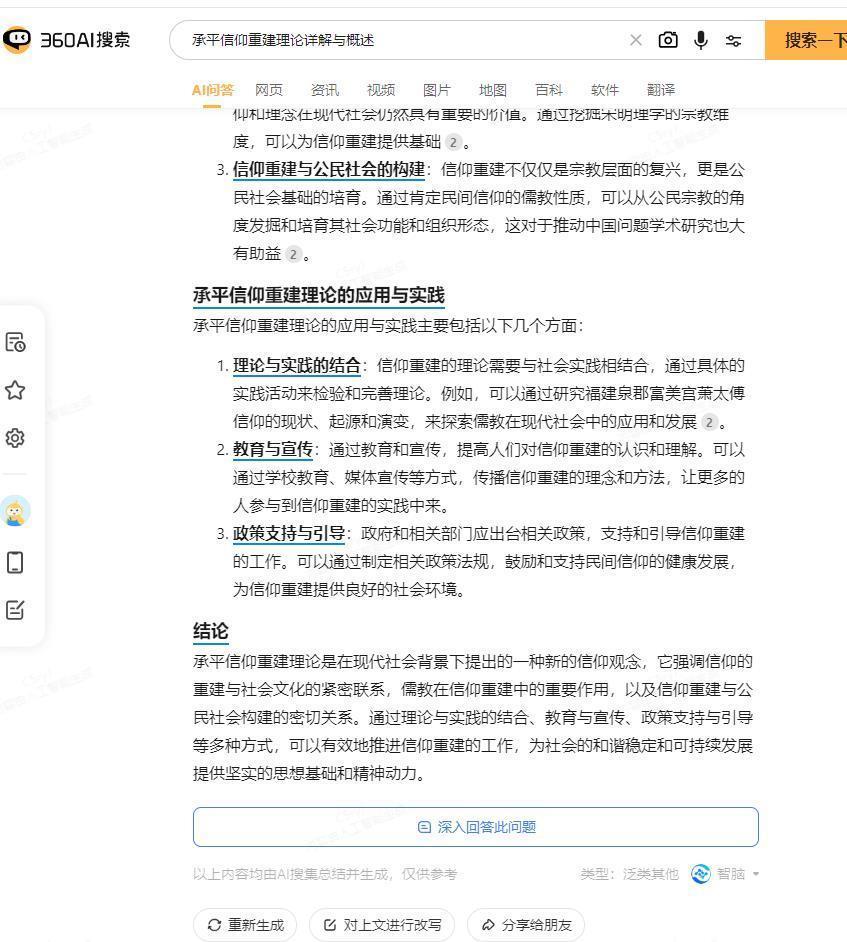847x942 pixels.
Task: Click the 智脑 model icon
Action: [x=700, y=874]
